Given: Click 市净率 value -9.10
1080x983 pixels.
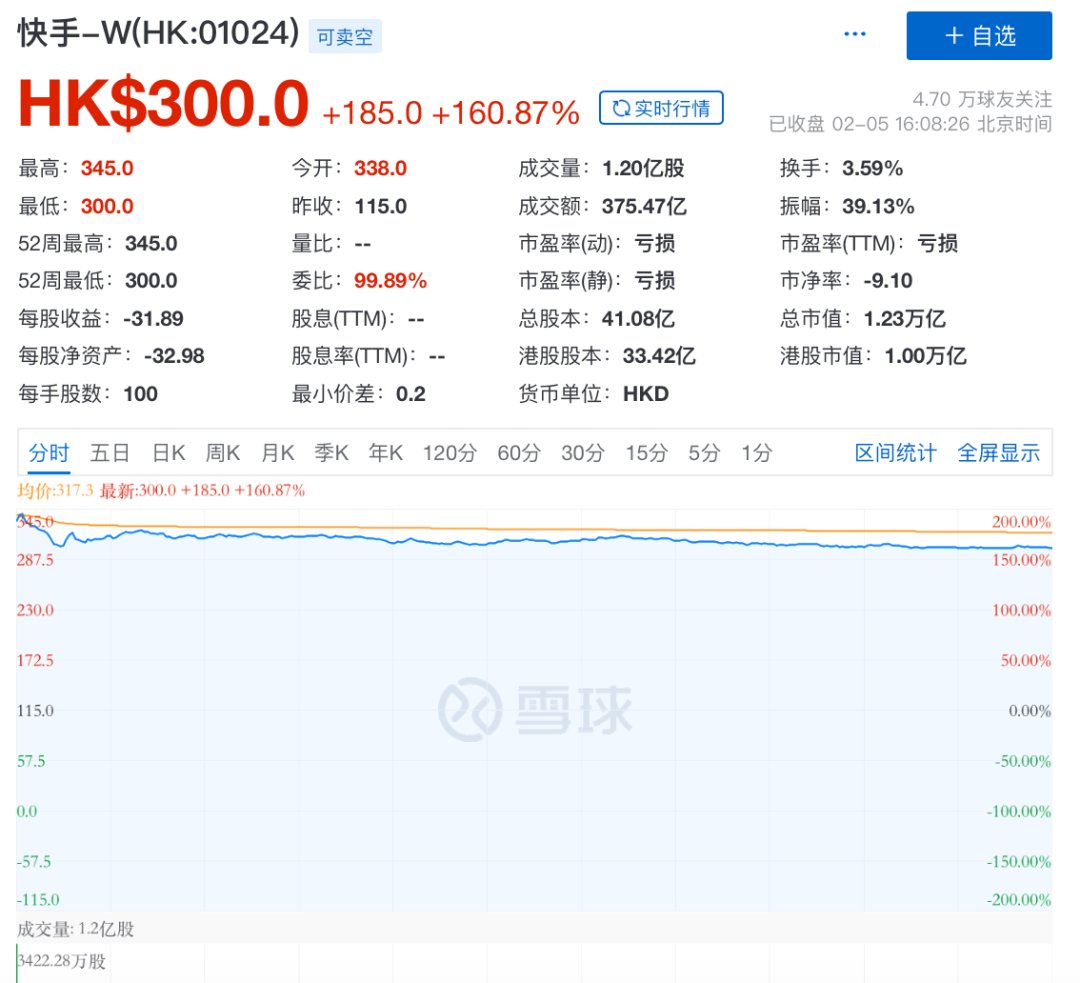Looking at the screenshot, I should coord(888,280).
